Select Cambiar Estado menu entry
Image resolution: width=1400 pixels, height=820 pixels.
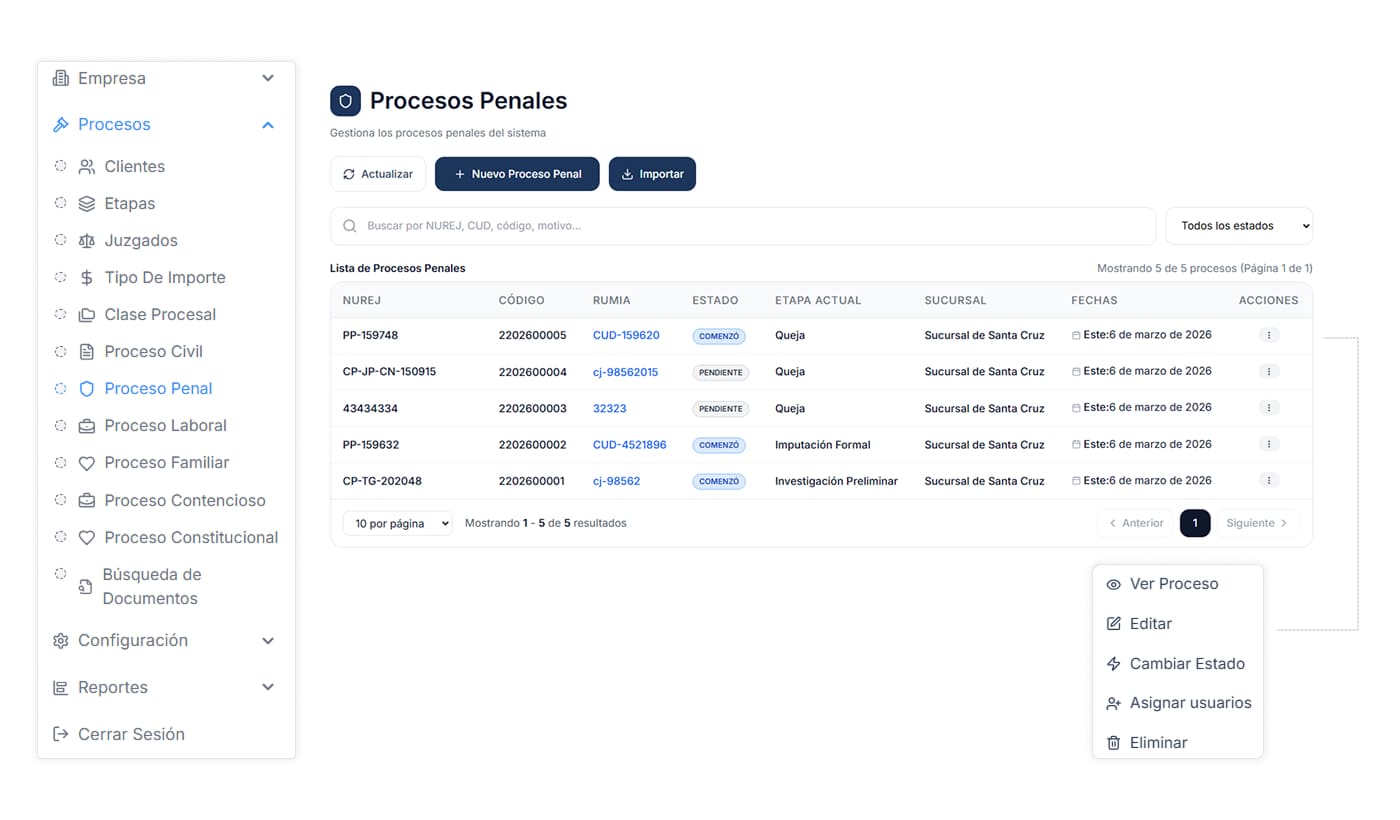[1178, 664]
